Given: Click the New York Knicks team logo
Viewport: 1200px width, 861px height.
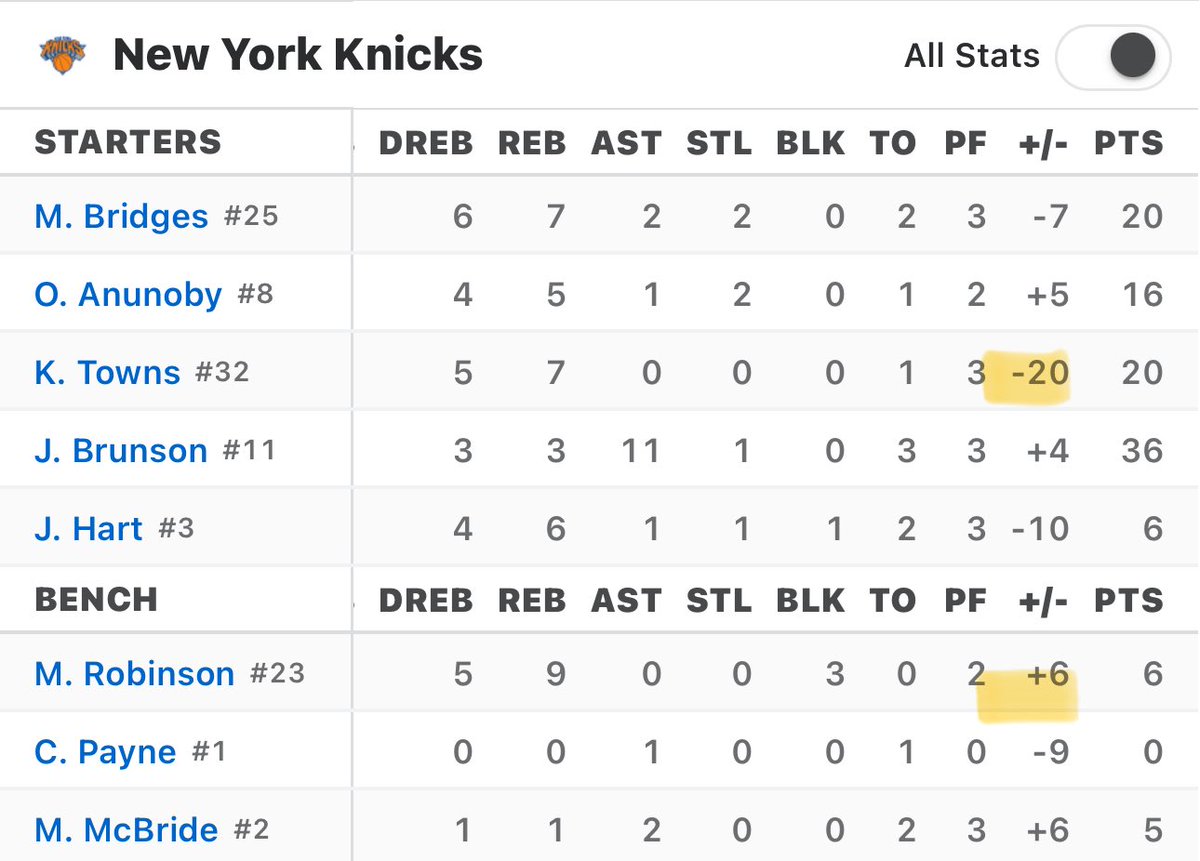Looking at the screenshot, I should 62,55.
